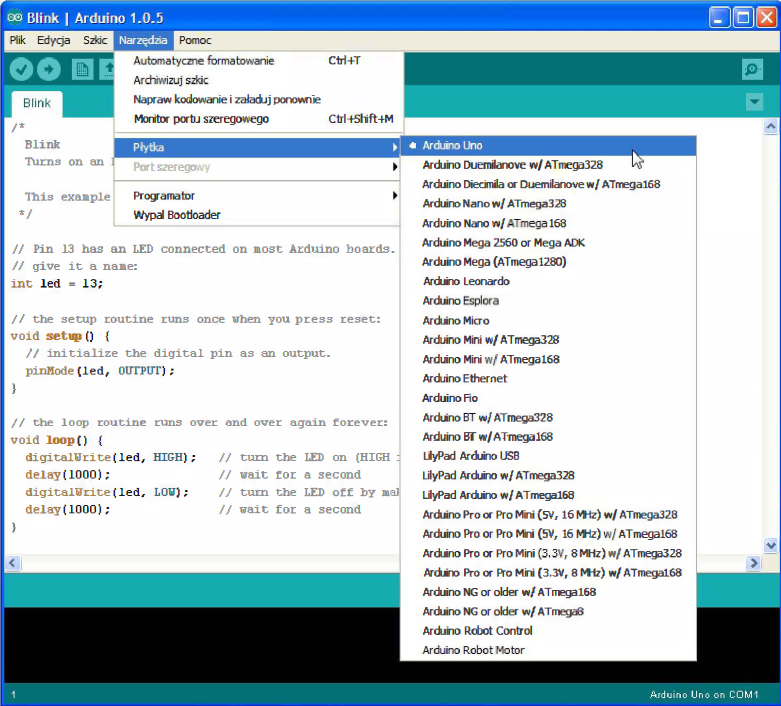
Task: Click the Upload arrow toolbar icon
Action: click(x=49, y=69)
